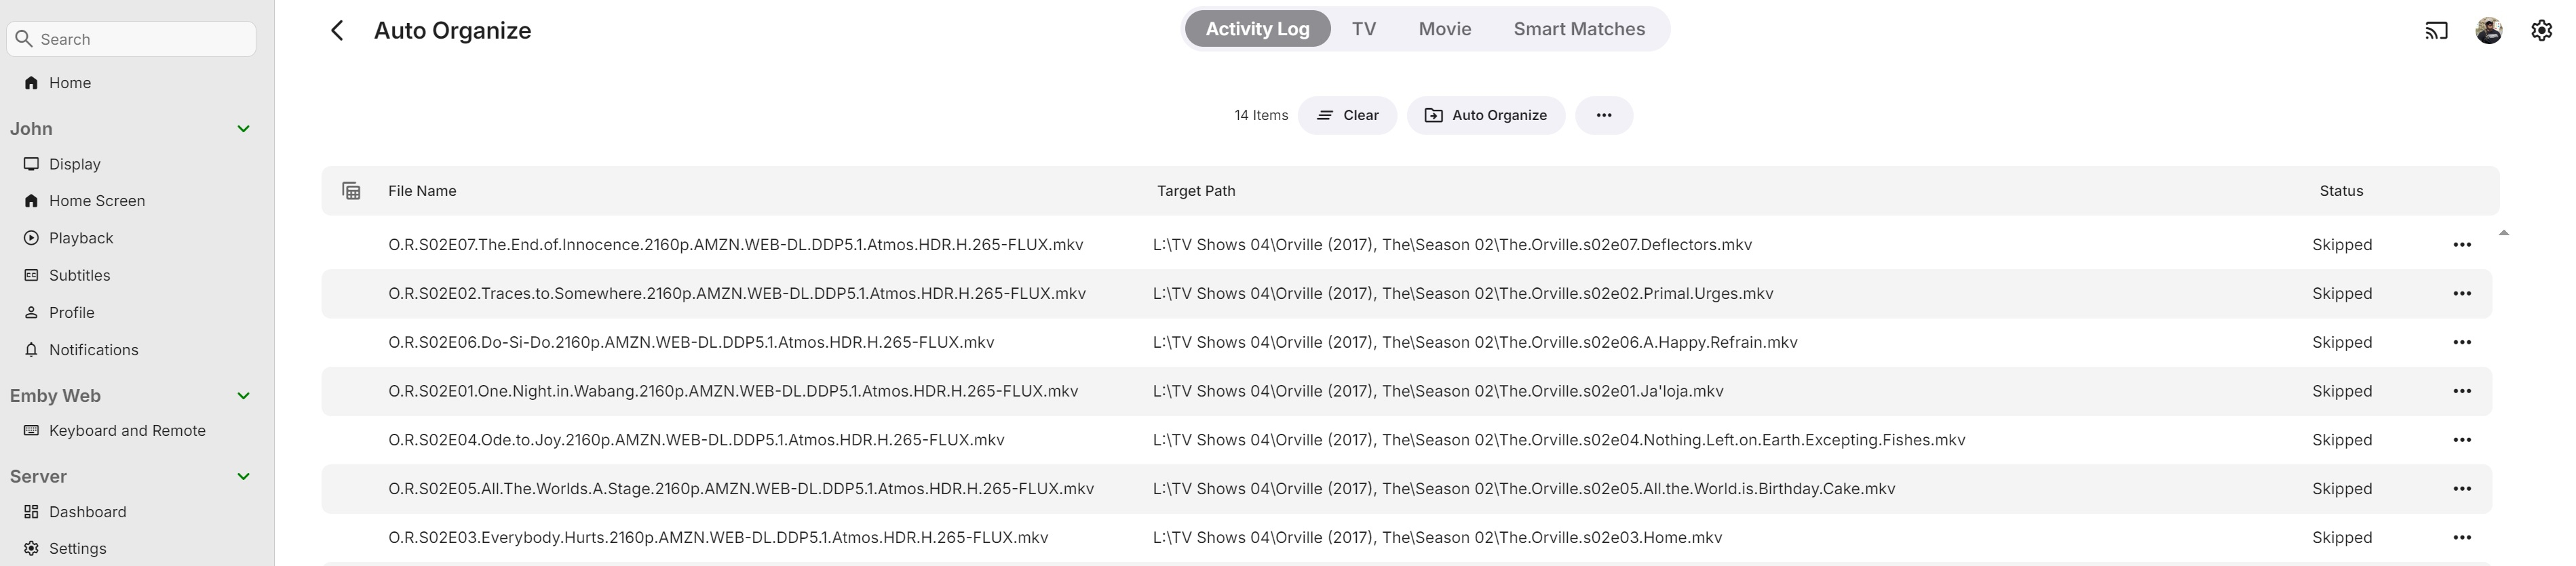This screenshot has width=2576, height=566.
Task: Click the Search input field
Action: coord(140,39)
